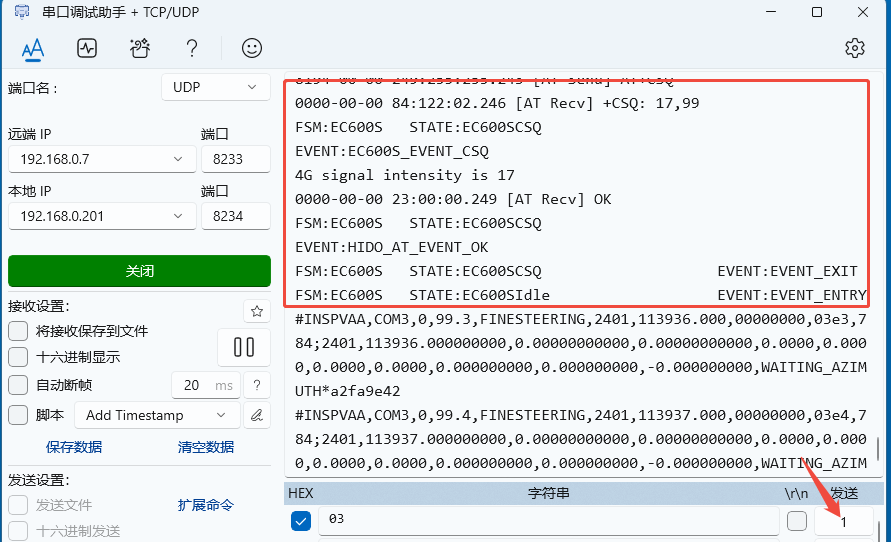Click the 'EVENT:EC600S_EVENT_CSQ' log line
Screen dimensions: 891x542
pyautogui.click(x=392, y=151)
